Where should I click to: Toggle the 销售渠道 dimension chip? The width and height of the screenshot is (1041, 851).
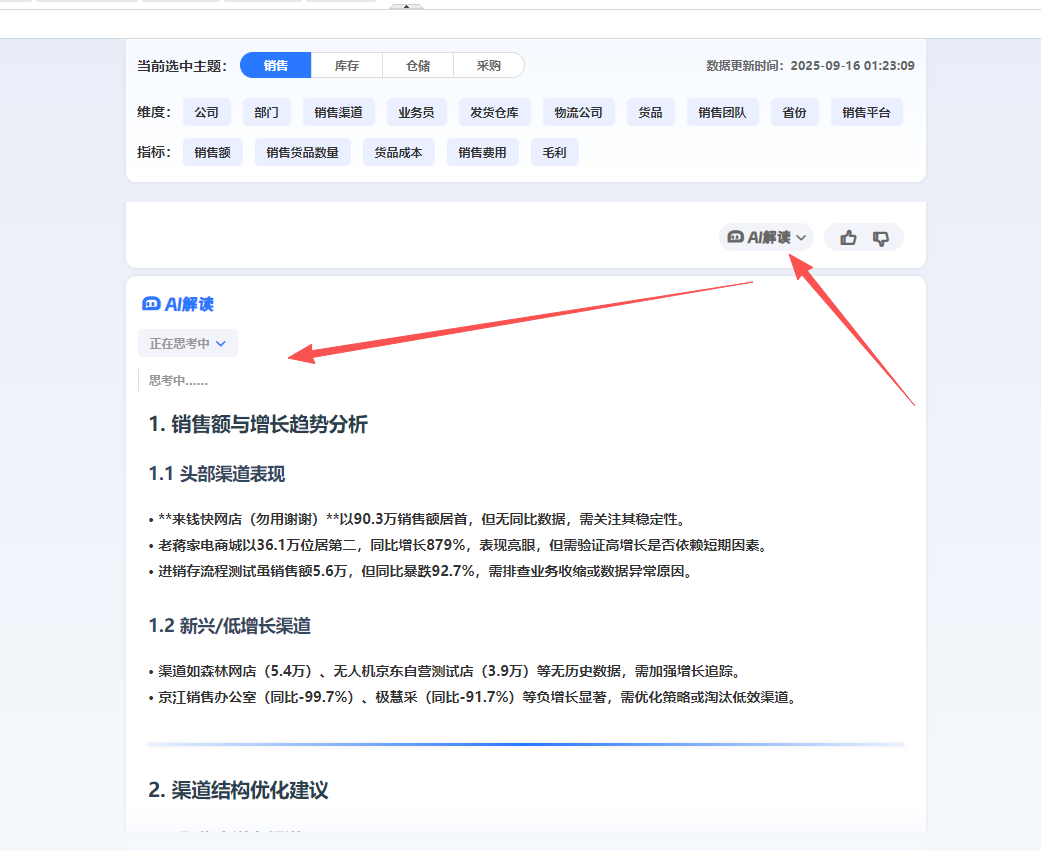coord(338,112)
